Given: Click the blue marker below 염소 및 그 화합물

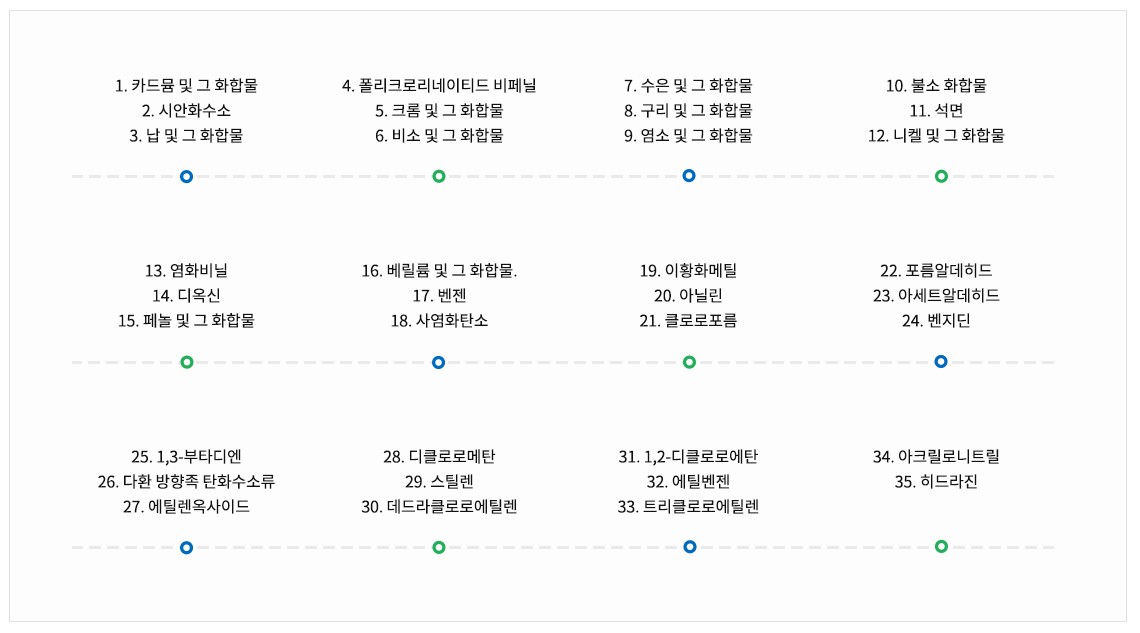Looking at the screenshot, I should click(689, 176).
